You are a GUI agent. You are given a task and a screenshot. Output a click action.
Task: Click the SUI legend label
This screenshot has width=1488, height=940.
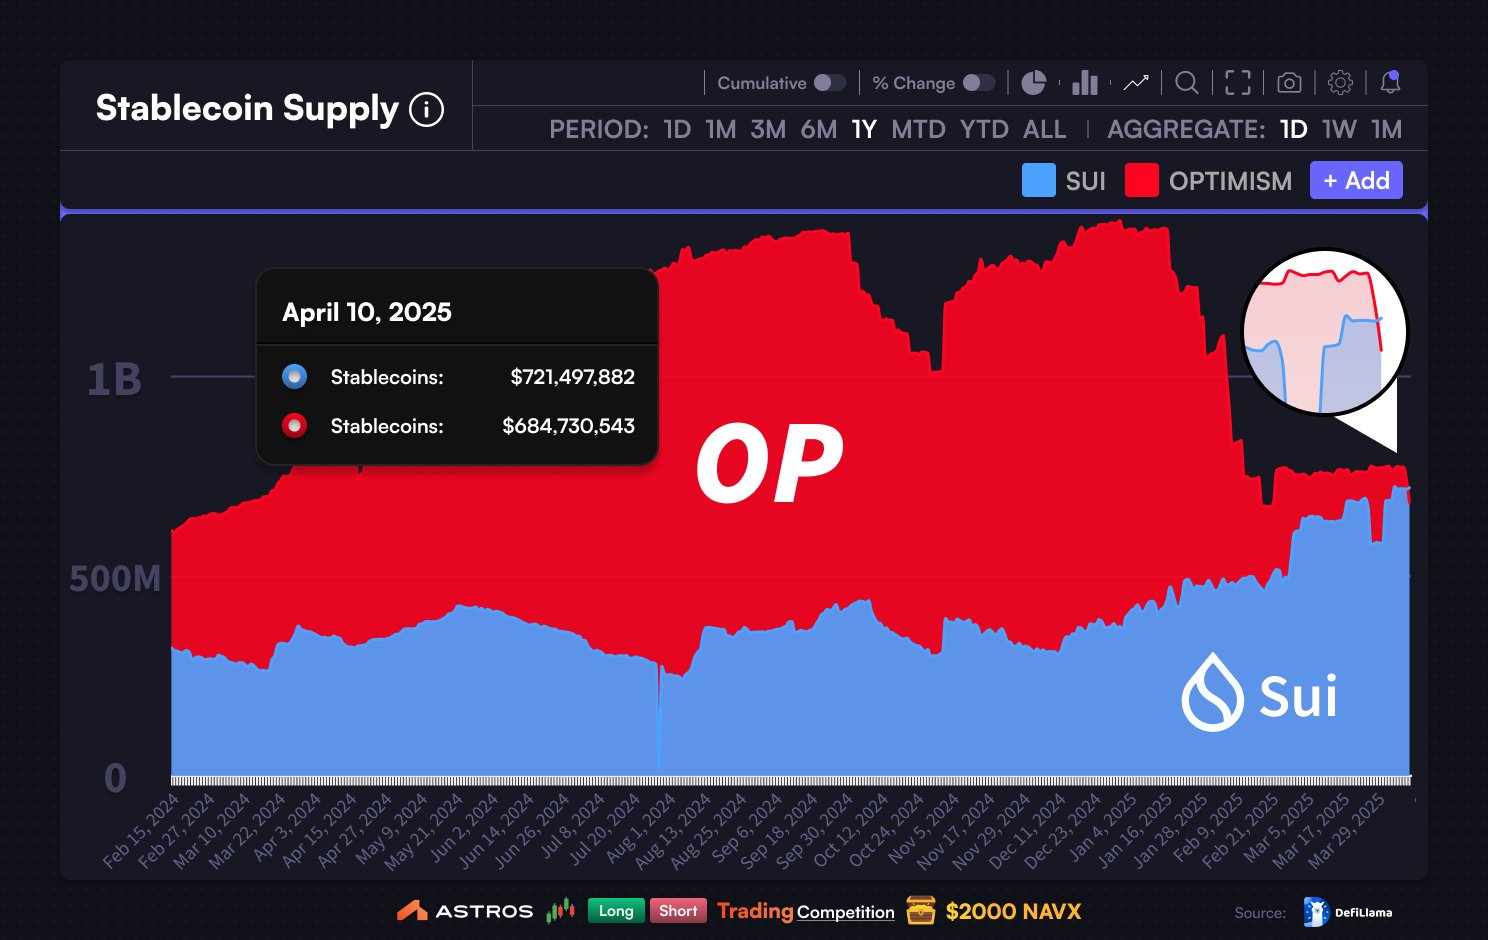(x=1085, y=181)
